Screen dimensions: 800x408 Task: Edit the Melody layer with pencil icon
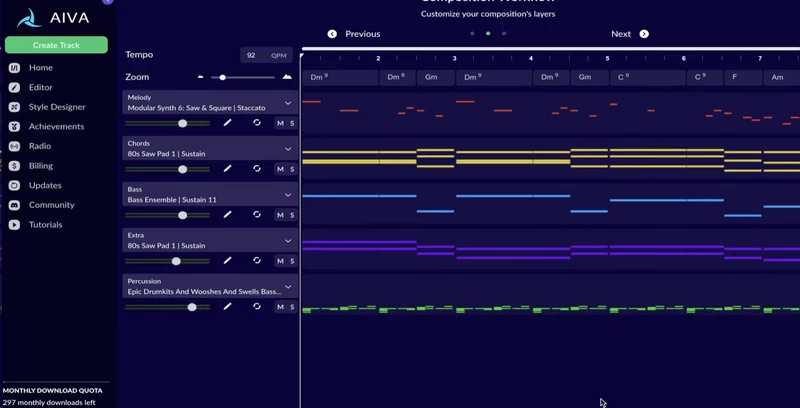(227, 123)
